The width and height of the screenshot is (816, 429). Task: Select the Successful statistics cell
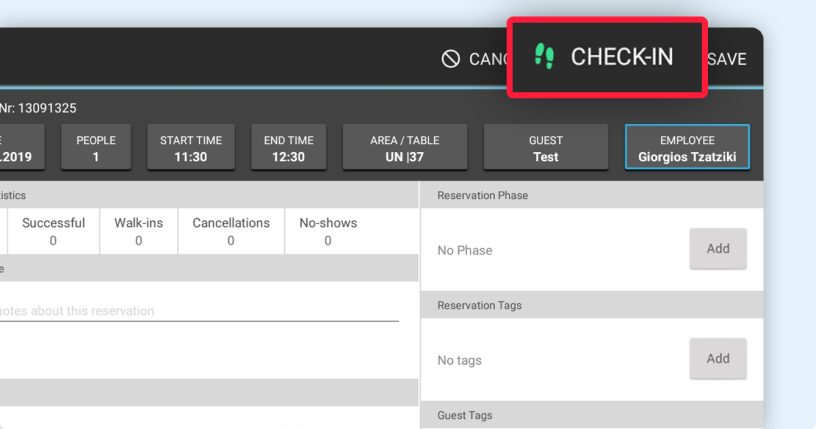point(53,231)
